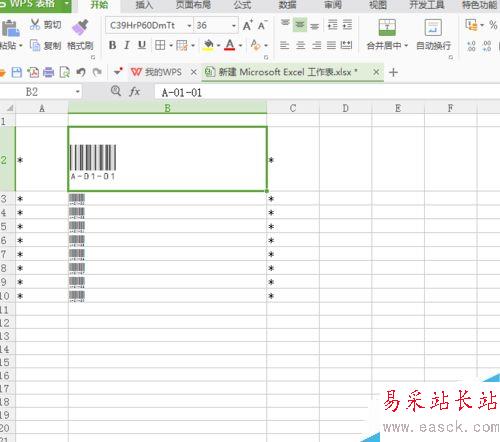Click the increase indent icon
The image size is (500, 442).
[347, 25]
